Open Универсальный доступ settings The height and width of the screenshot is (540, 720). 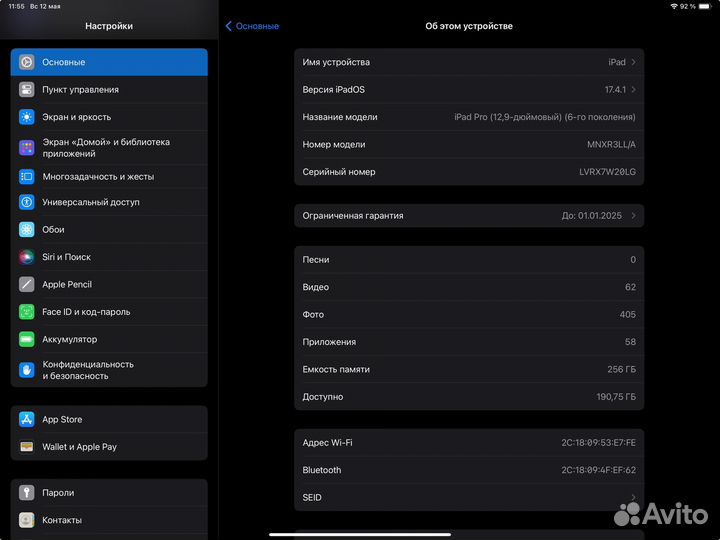click(x=109, y=202)
